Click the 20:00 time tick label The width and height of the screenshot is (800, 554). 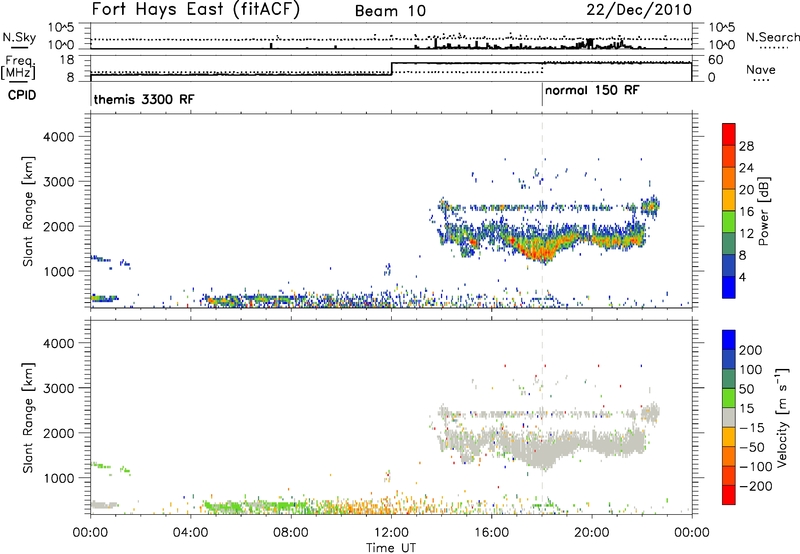(592, 533)
